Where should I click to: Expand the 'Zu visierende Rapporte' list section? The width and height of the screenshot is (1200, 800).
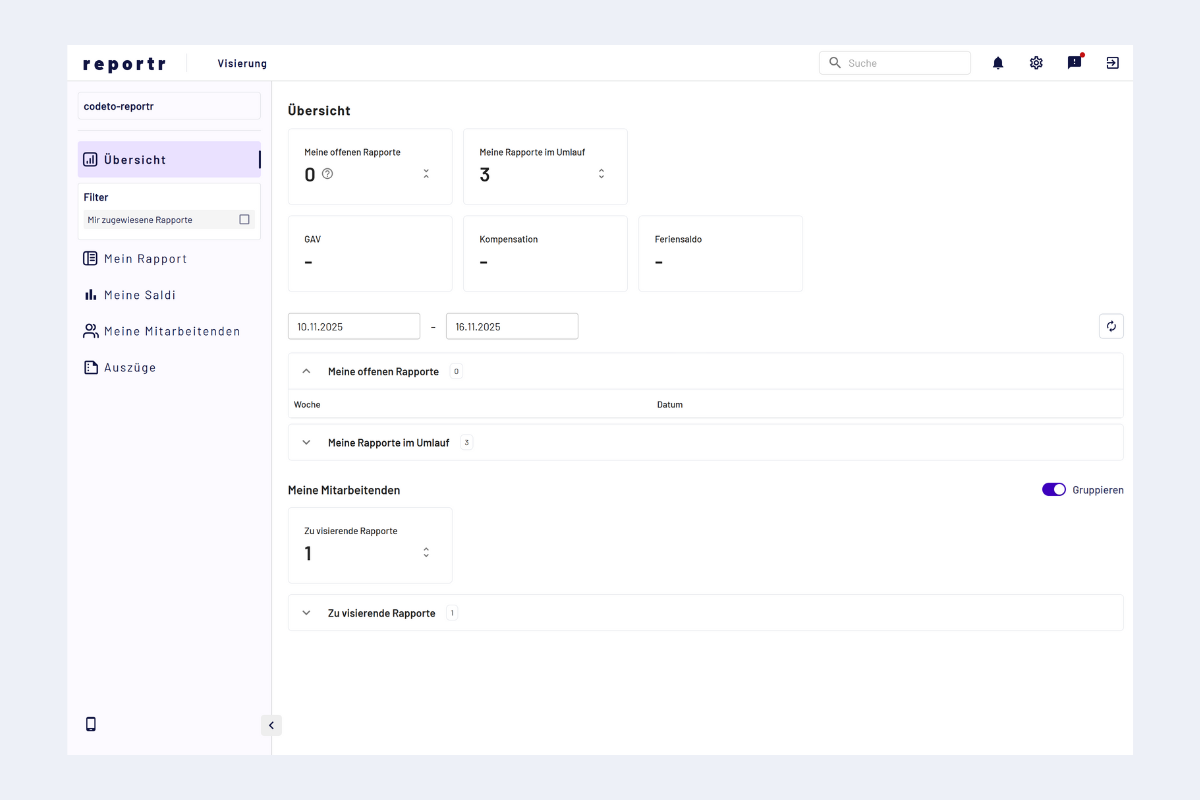click(x=306, y=613)
